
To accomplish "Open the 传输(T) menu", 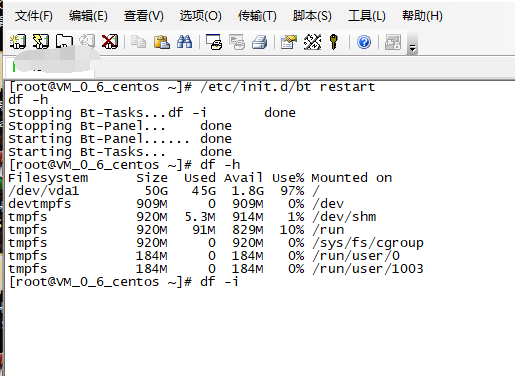I will (257, 16).
